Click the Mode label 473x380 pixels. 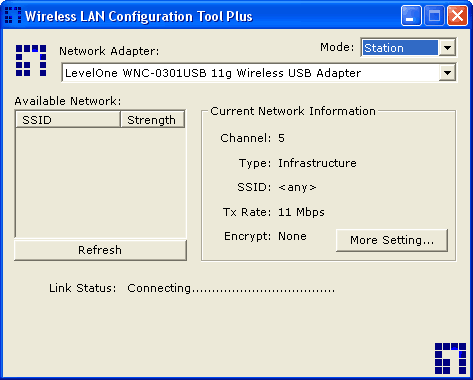click(337, 47)
